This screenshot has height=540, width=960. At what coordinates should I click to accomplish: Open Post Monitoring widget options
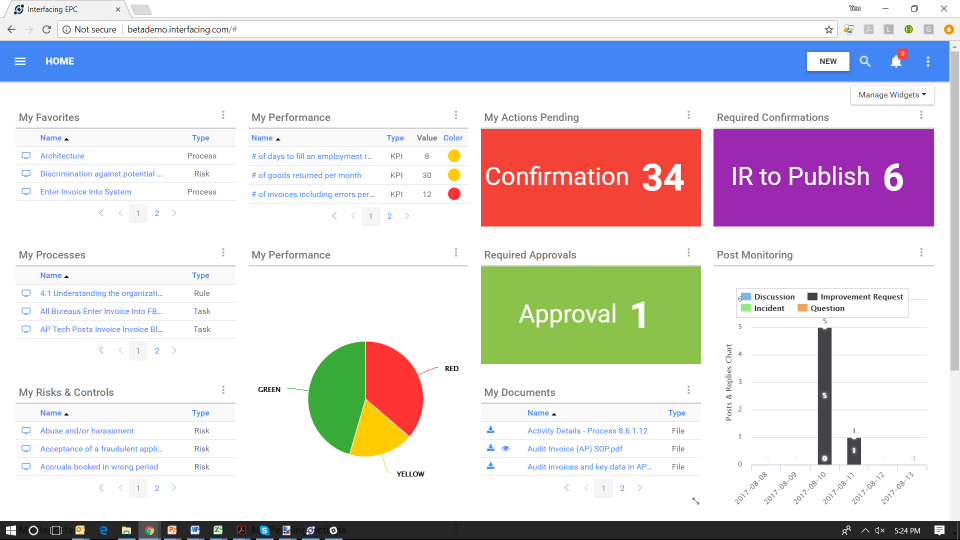pos(921,252)
